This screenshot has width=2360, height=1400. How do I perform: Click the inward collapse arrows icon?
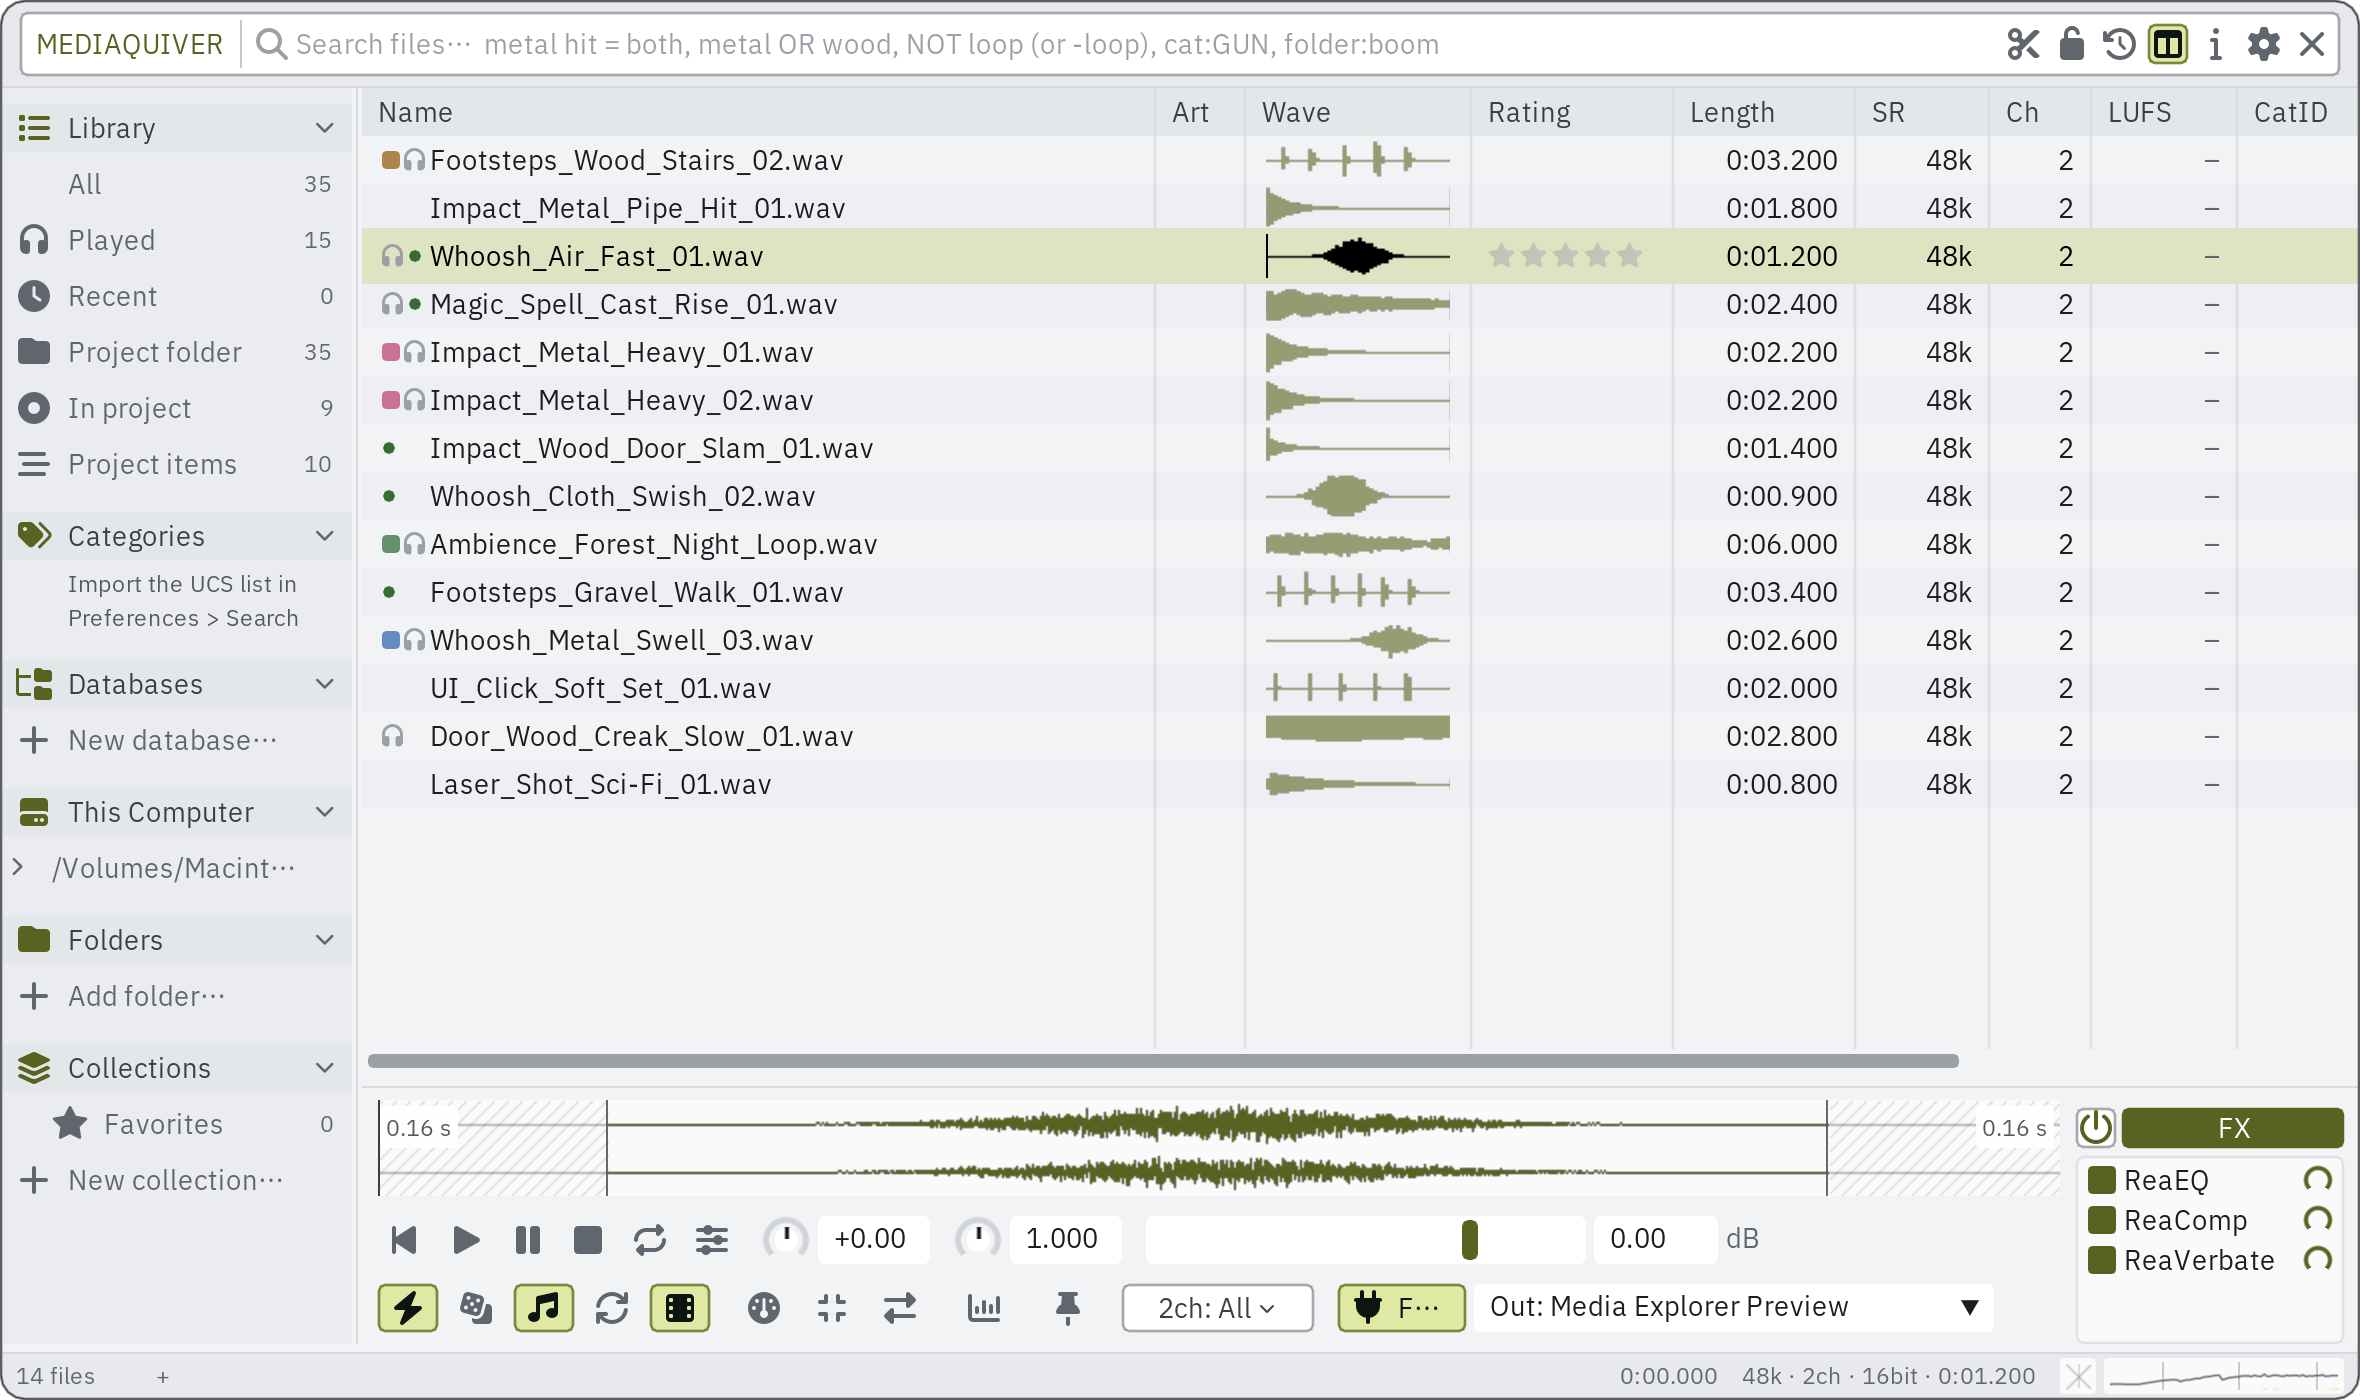tap(832, 1308)
